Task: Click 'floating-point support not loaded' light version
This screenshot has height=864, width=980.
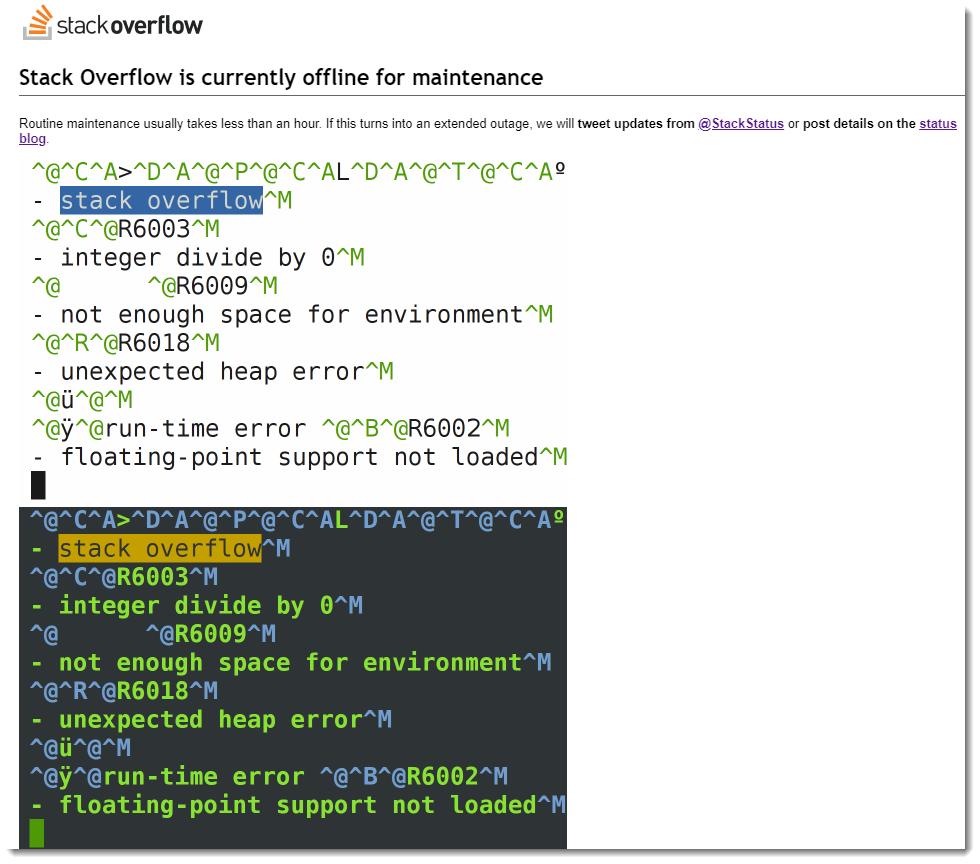Action: click(x=299, y=457)
